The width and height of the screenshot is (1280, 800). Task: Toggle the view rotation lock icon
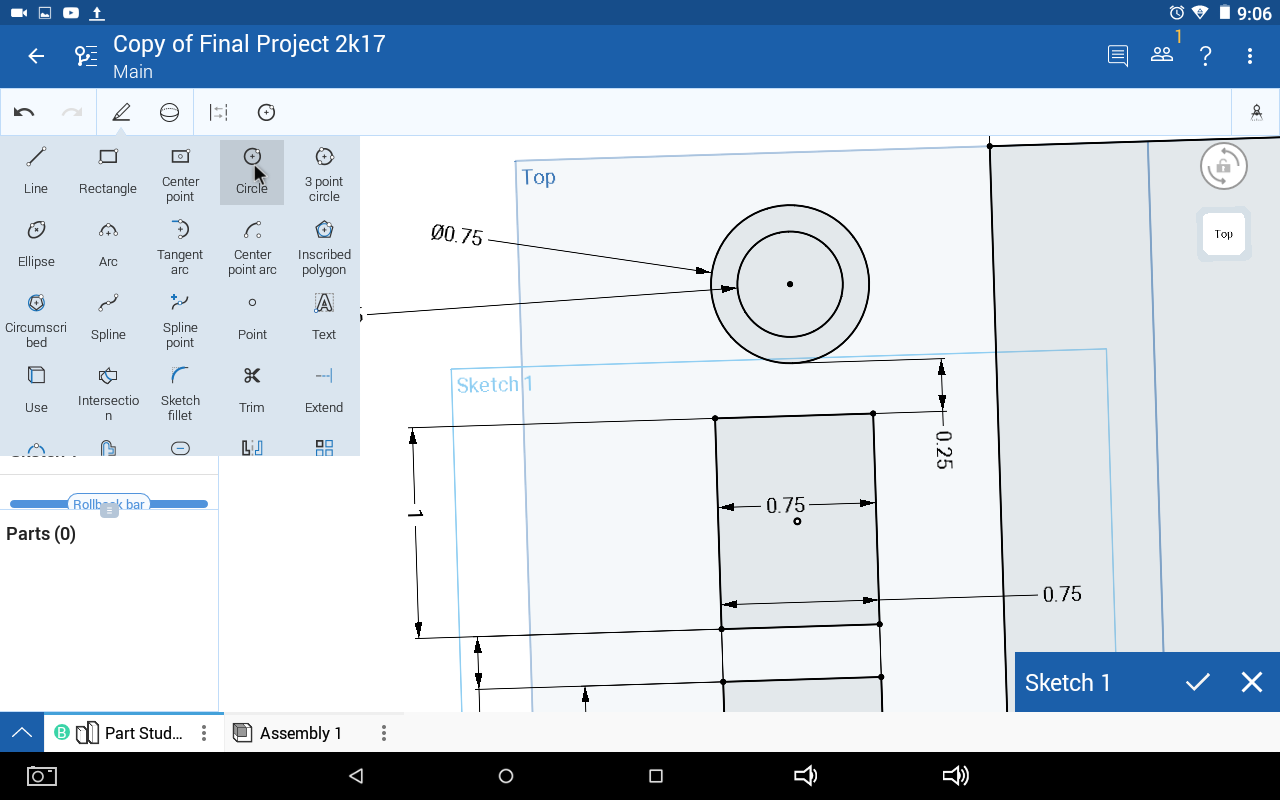1223,166
